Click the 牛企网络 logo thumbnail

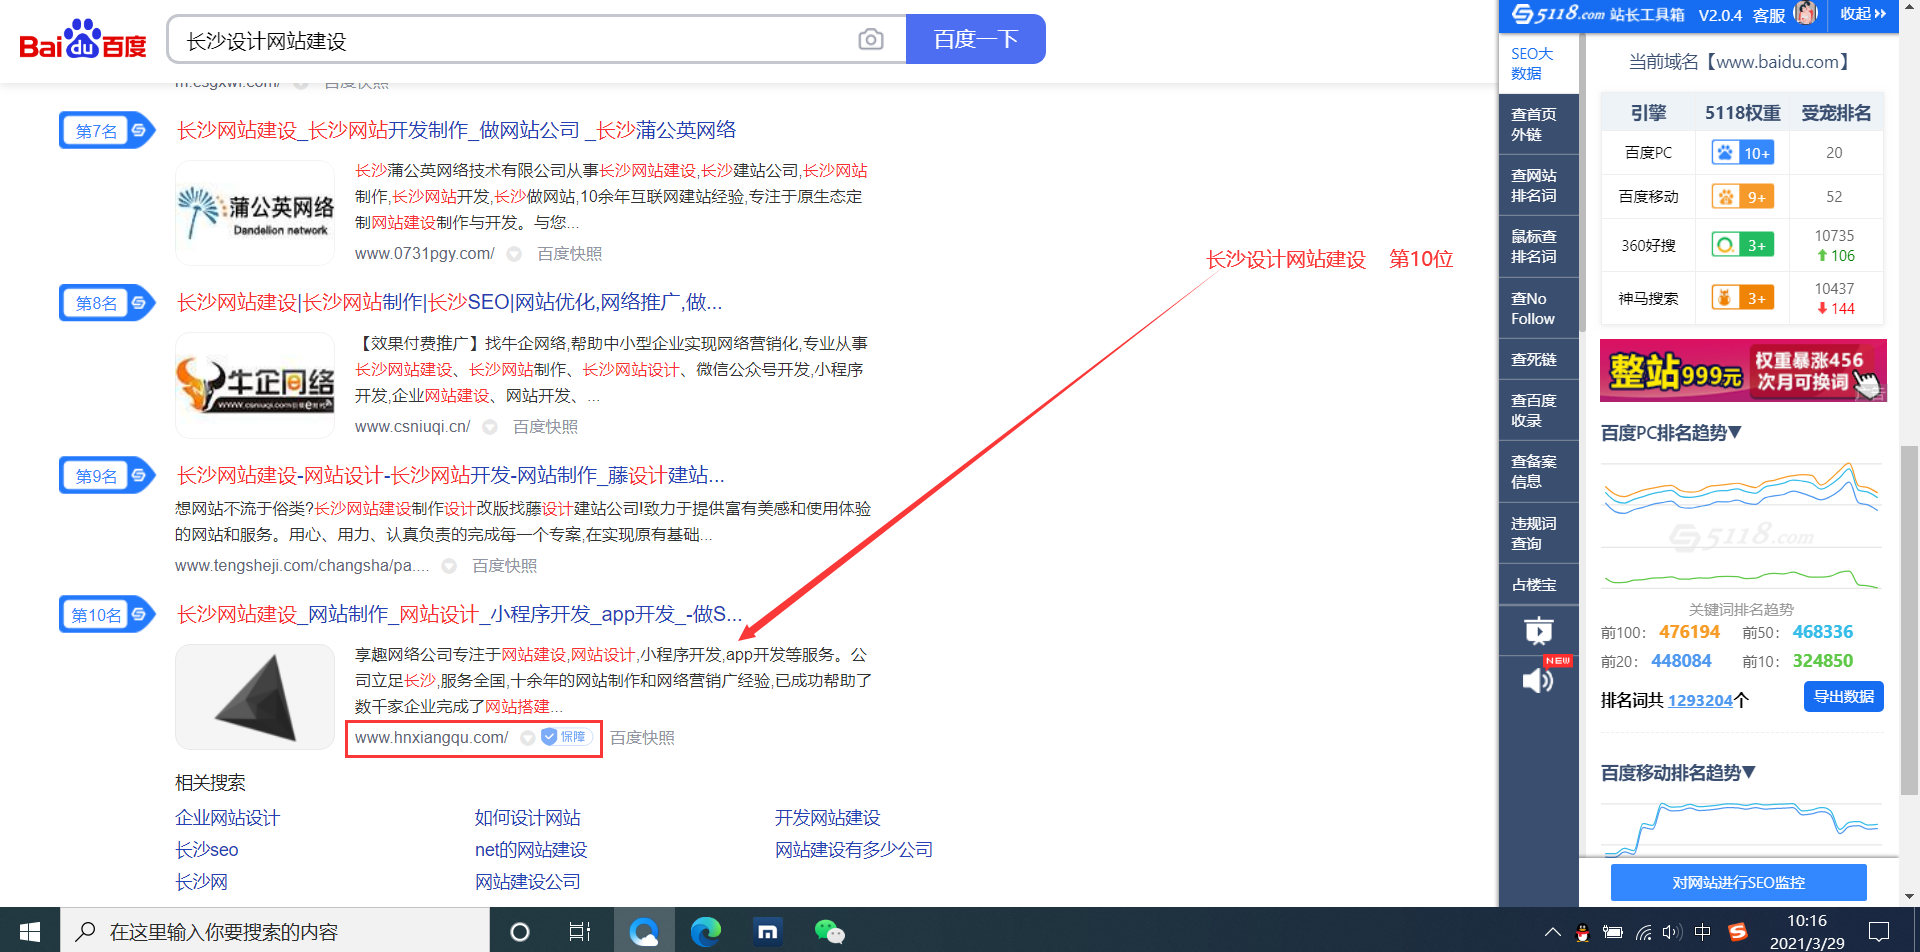255,385
